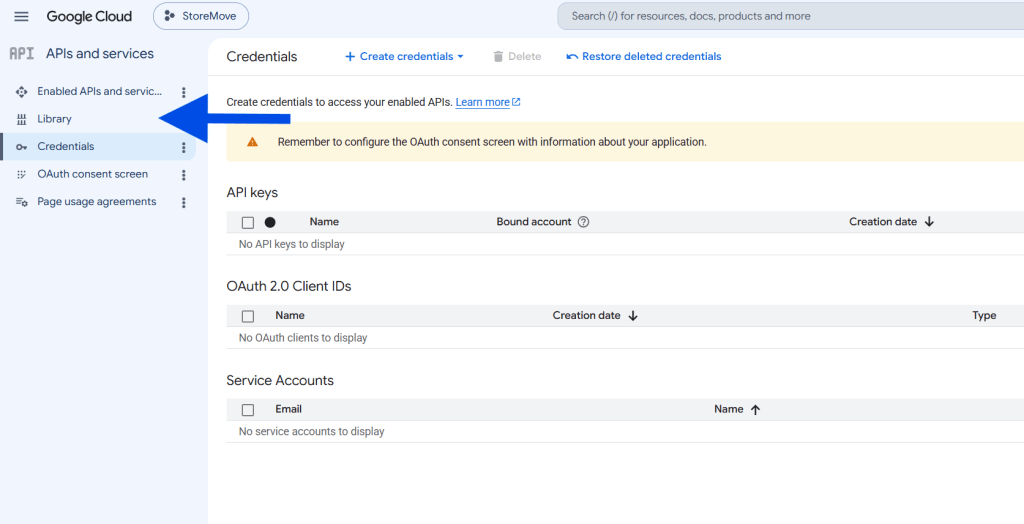Image resolution: width=1024 pixels, height=524 pixels.
Task: Click the plus icon on Create credentials
Action: pyautogui.click(x=350, y=56)
